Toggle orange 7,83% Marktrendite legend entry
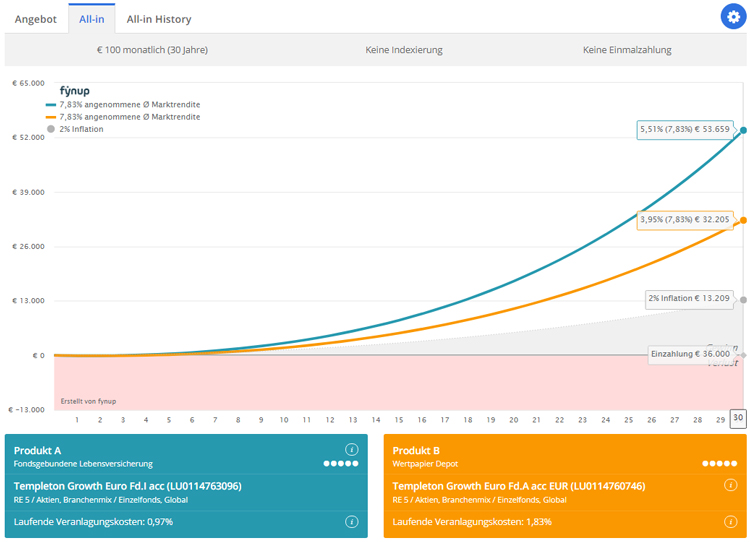This screenshot has height=542, width=750. pyautogui.click(x=123, y=117)
